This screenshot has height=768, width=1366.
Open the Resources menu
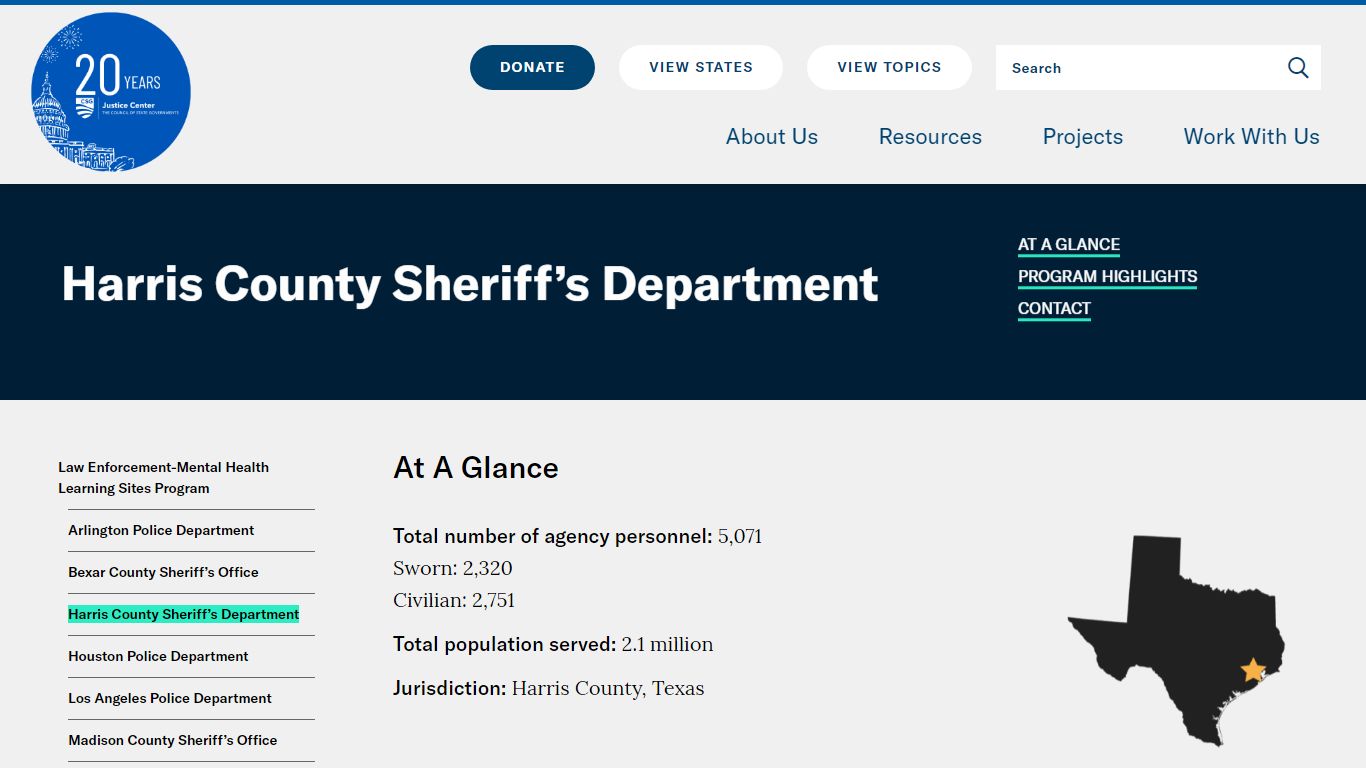point(930,137)
